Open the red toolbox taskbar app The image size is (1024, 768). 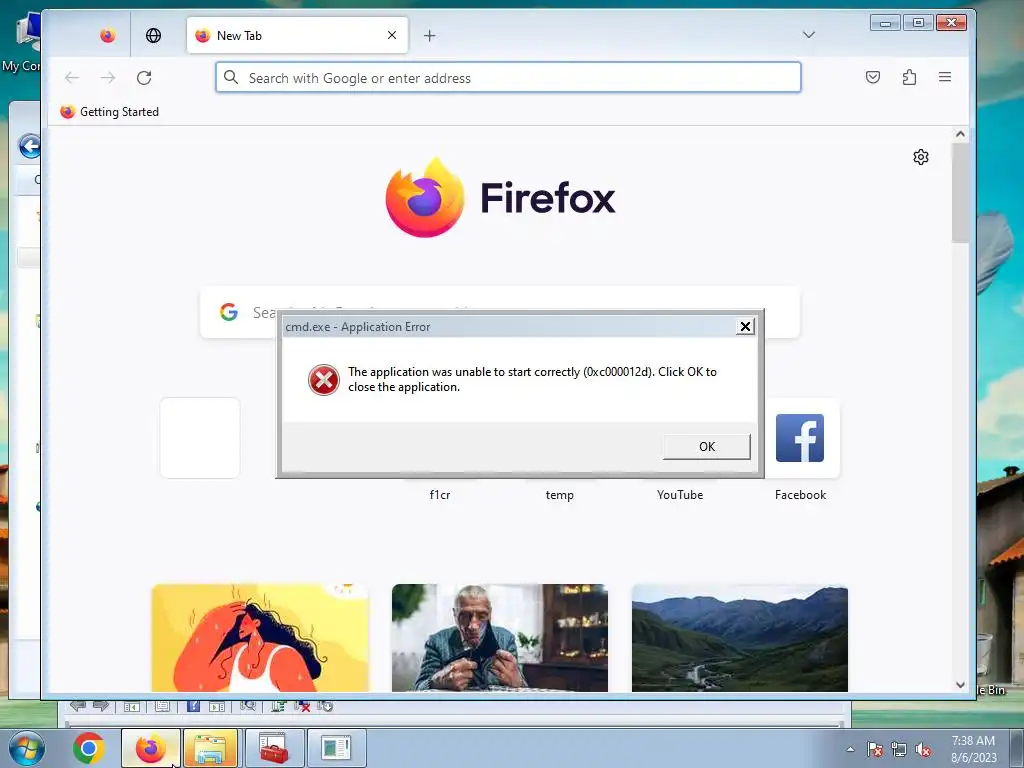coord(274,748)
